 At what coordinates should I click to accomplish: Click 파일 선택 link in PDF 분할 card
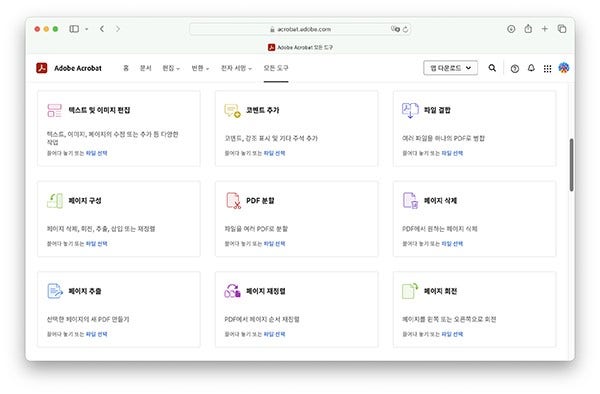click(274, 244)
